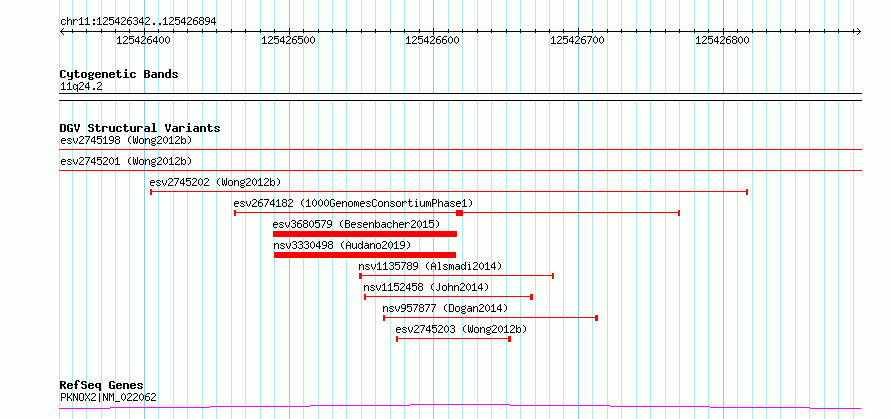Click the Cytogenetic Bands track title
Screen dimensions: 890x419
[x=119, y=74]
